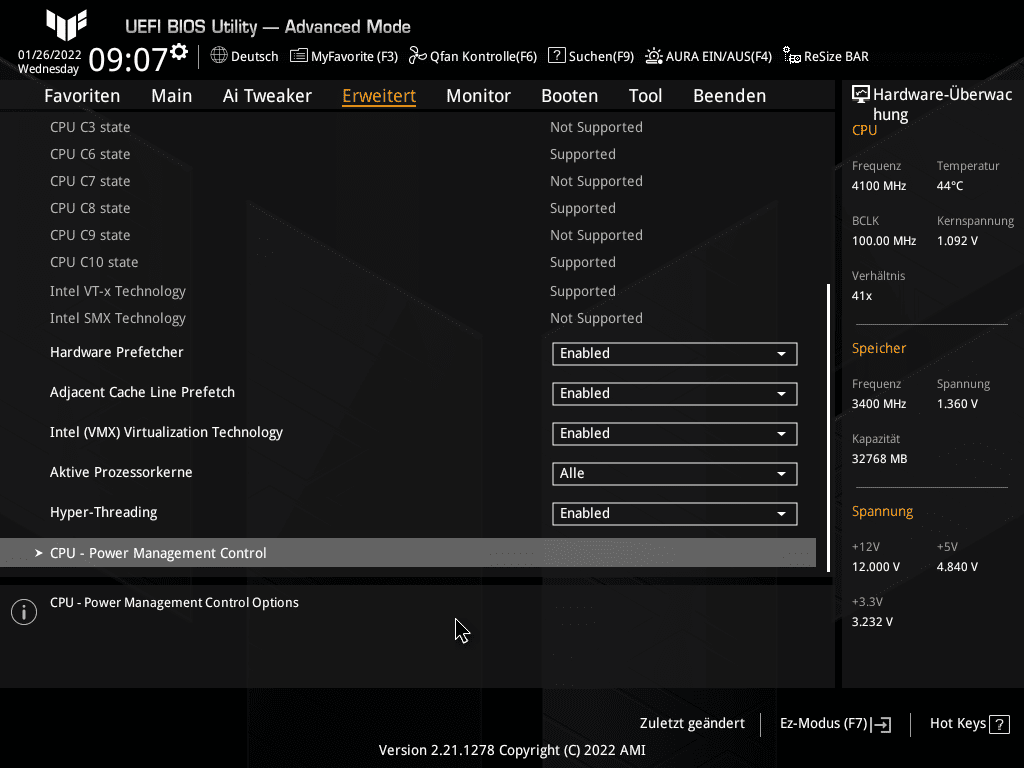Screen dimensions: 1024x768
Task: Click MyFavorite (F3) label
Action: (x=355, y=56)
